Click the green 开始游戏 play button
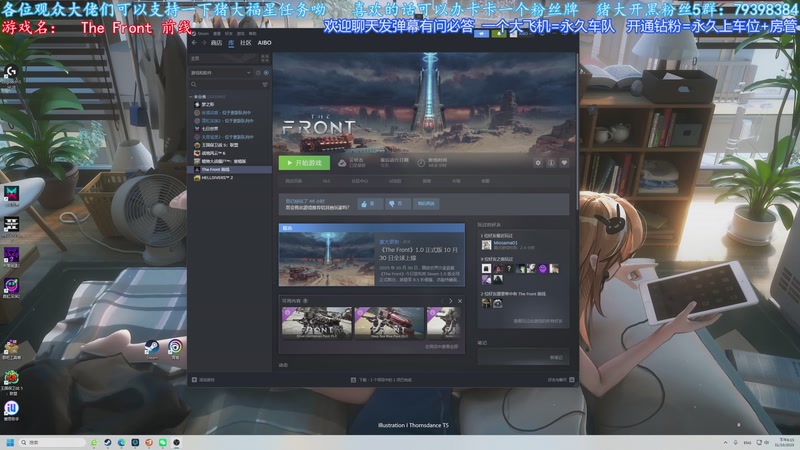 point(304,163)
